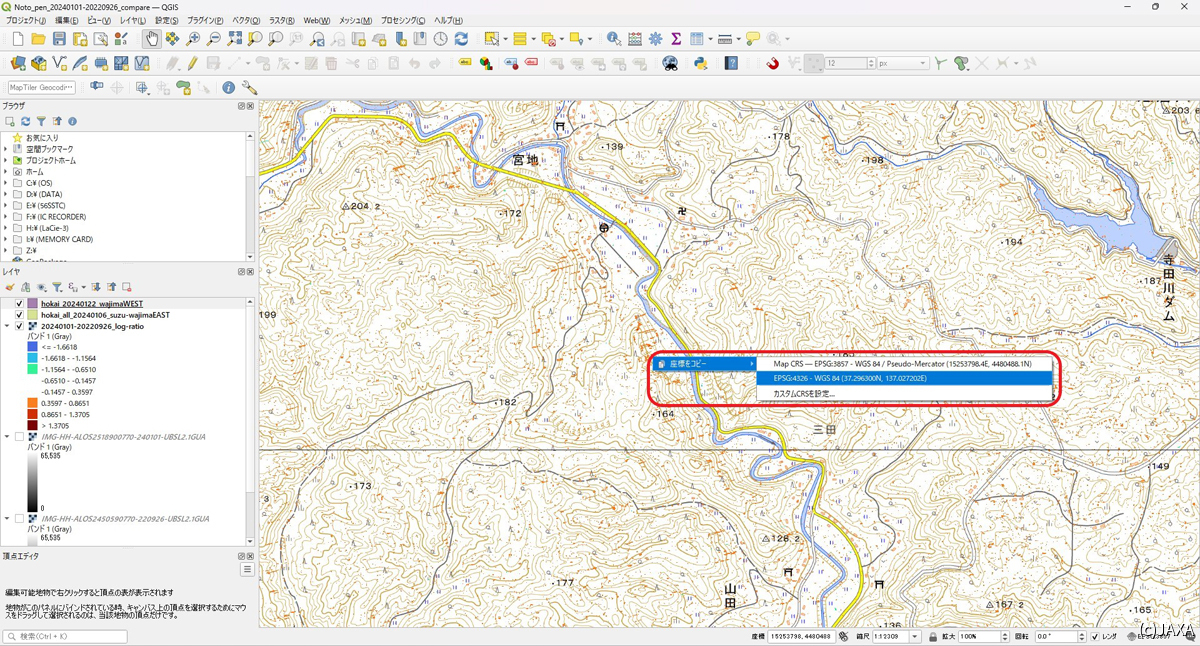Open the Python console

(x=701, y=63)
